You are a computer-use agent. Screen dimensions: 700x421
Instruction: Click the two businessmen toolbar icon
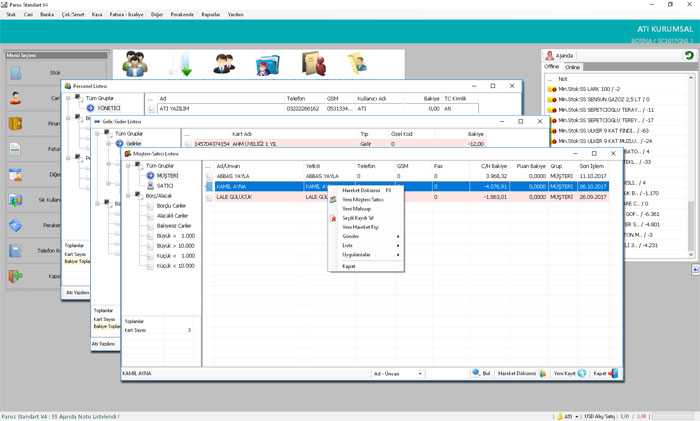click(224, 65)
